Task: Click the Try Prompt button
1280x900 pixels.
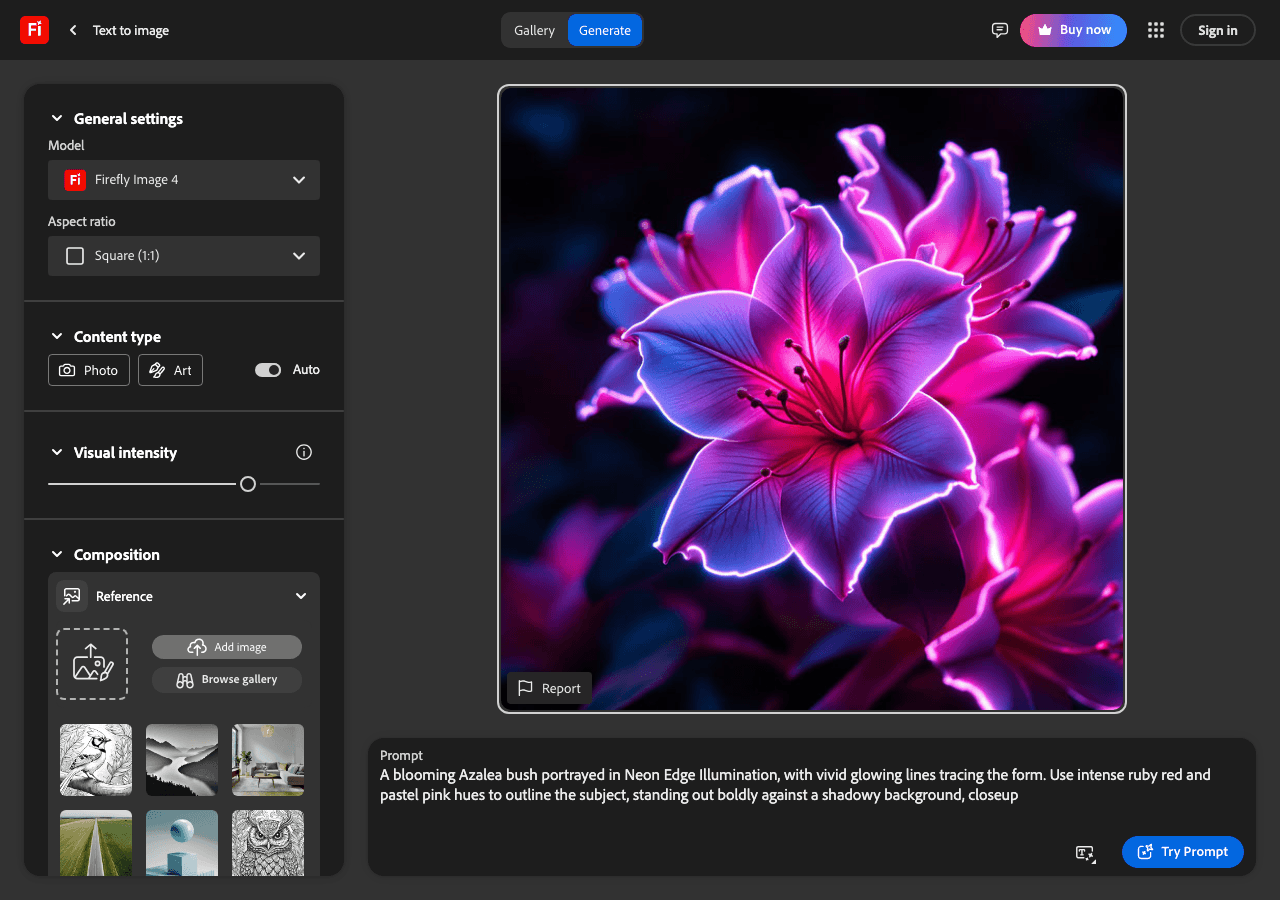Action: [1183, 852]
